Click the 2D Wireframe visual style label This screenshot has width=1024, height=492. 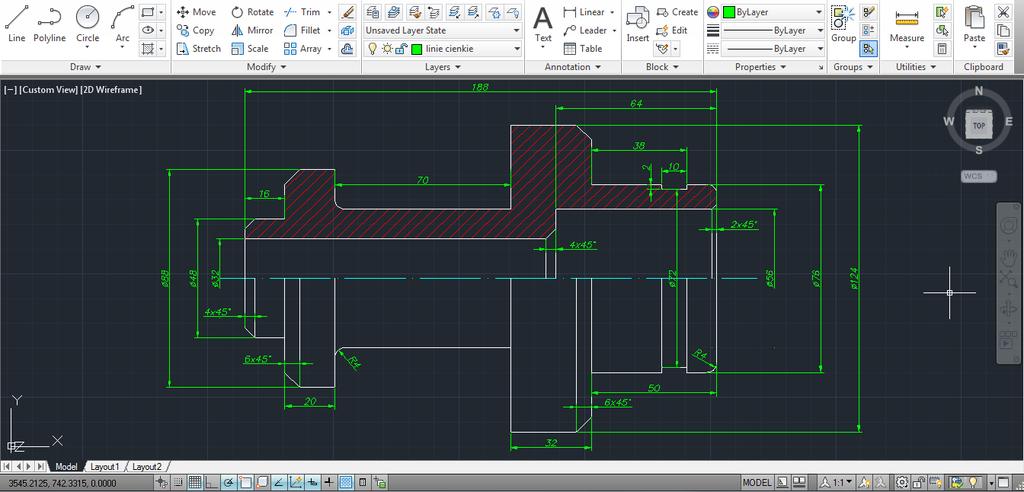pyautogui.click(x=110, y=90)
